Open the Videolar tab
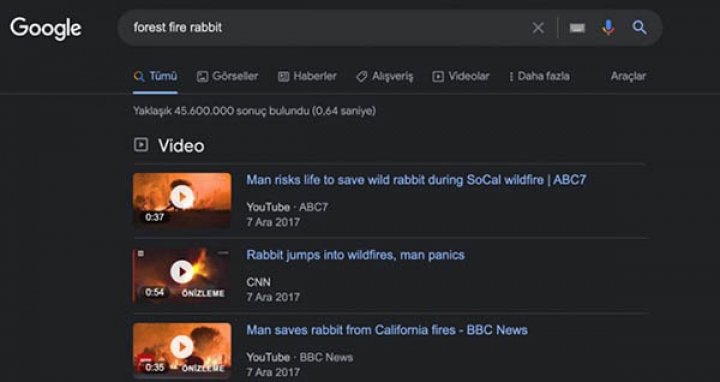Viewport: 720px width, 382px height. point(461,76)
